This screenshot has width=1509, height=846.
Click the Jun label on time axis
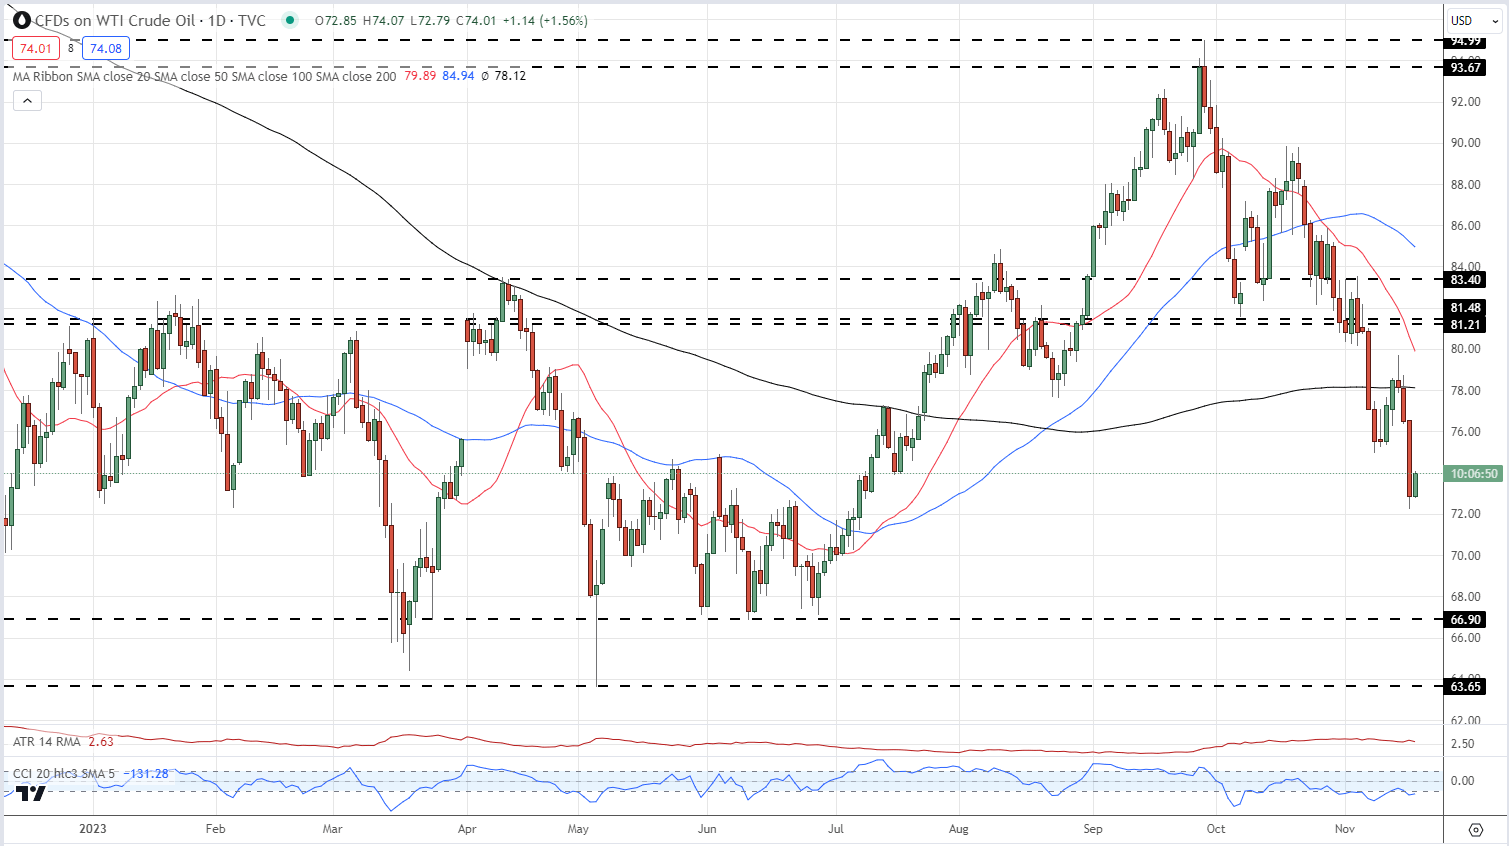707,829
